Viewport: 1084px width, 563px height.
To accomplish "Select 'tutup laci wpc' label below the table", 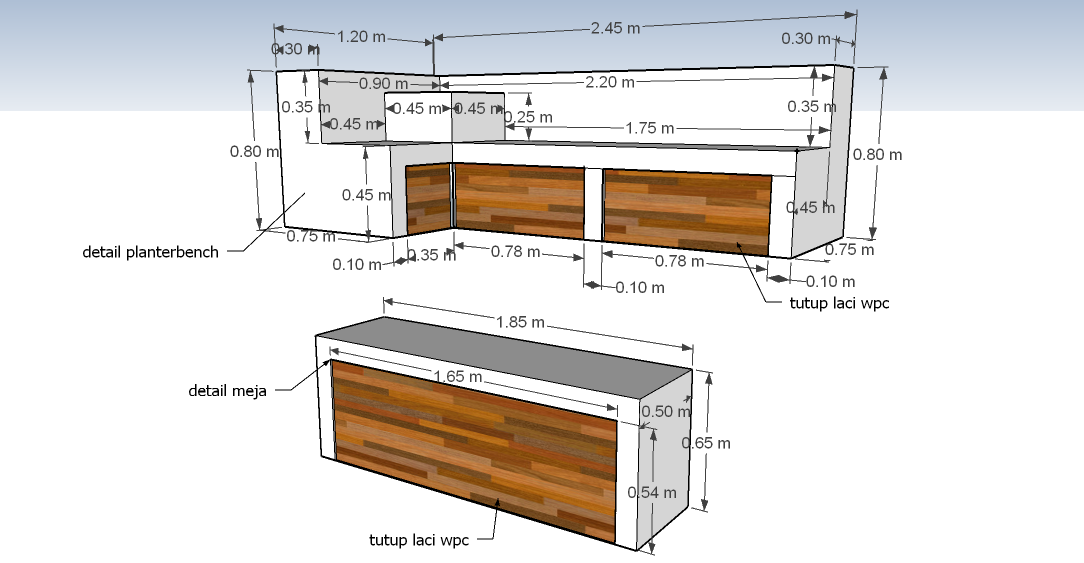I will pos(419,540).
